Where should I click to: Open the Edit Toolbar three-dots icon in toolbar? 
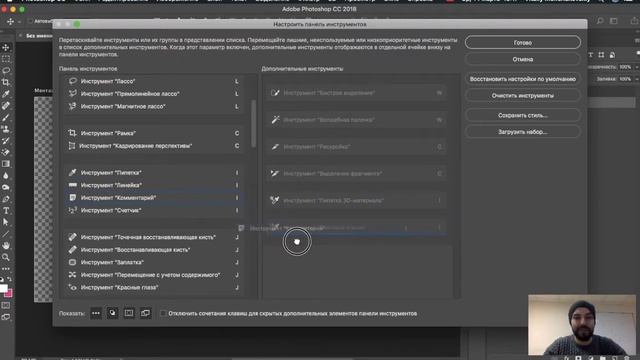6,269
